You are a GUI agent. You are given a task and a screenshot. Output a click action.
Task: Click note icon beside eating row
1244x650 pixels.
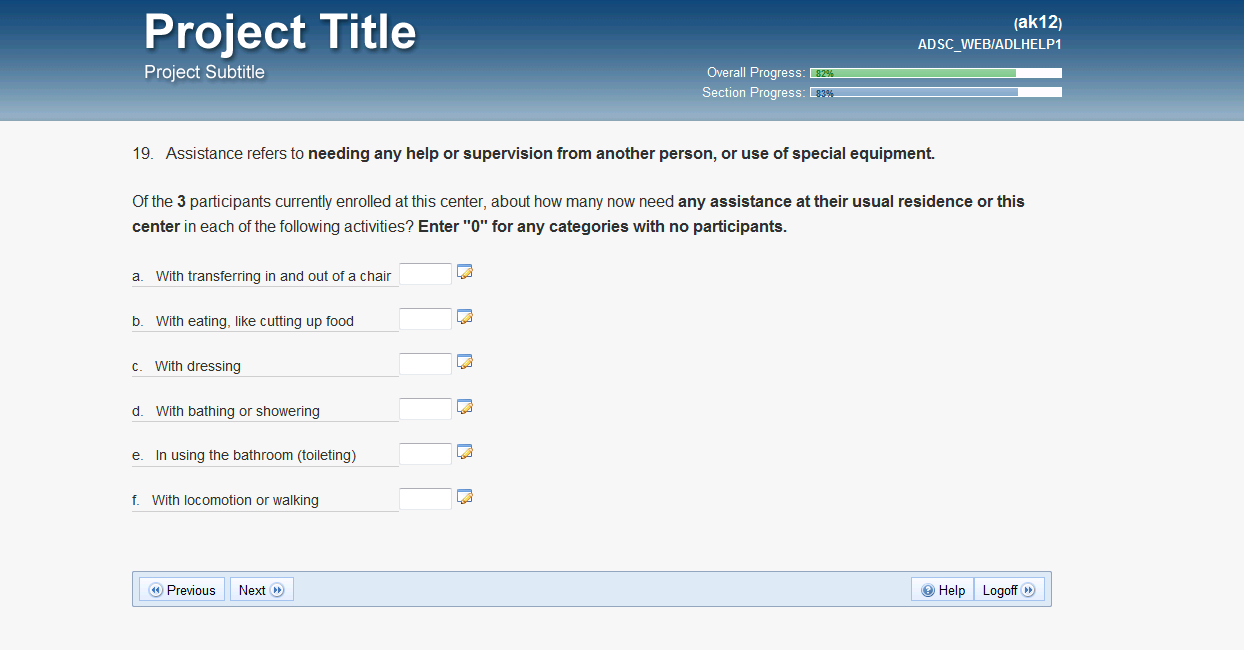click(x=464, y=317)
